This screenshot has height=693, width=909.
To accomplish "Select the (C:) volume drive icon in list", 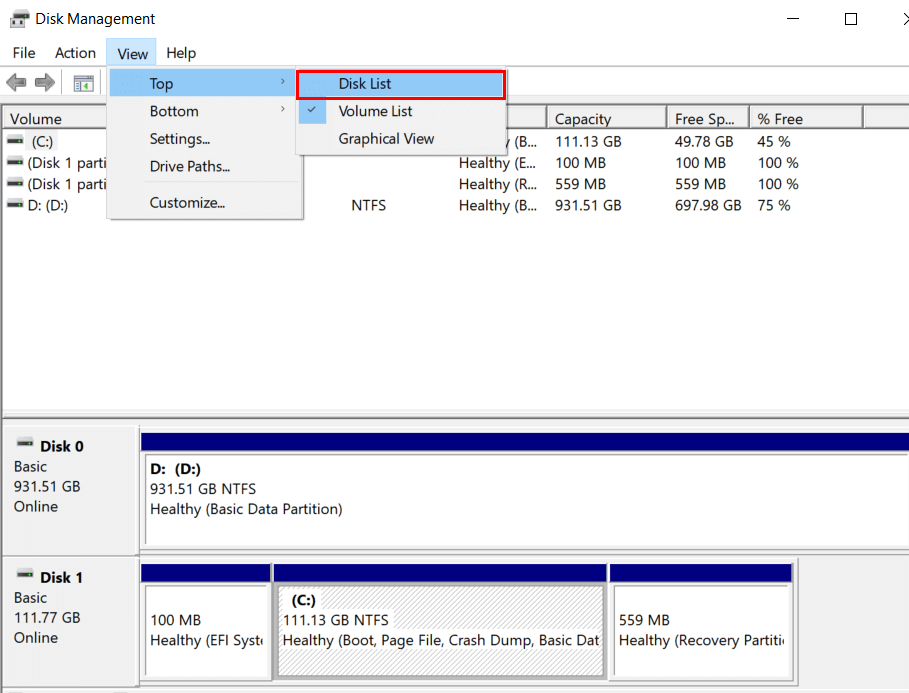I will [x=15, y=141].
